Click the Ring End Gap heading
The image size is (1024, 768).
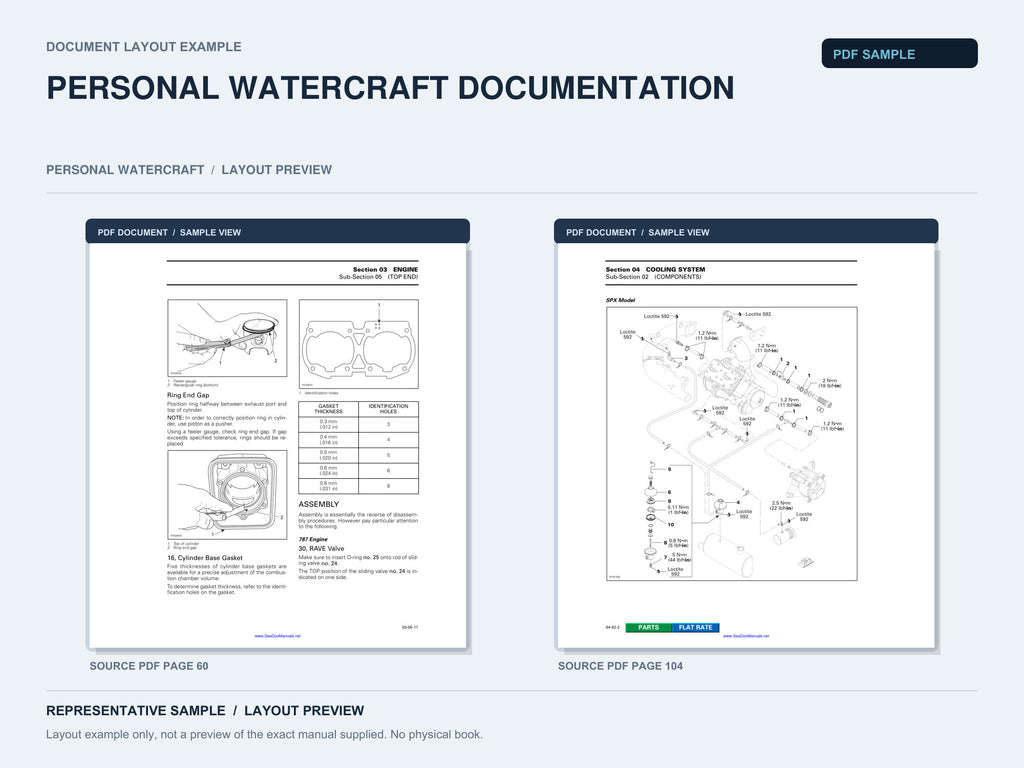click(188, 395)
